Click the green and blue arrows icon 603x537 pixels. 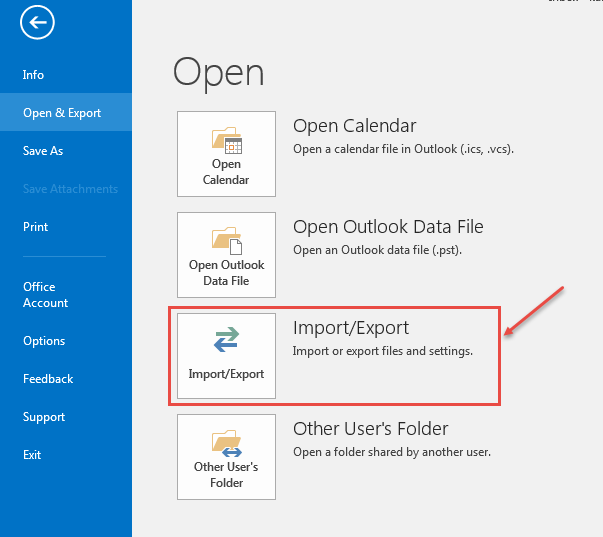[227, 339]
